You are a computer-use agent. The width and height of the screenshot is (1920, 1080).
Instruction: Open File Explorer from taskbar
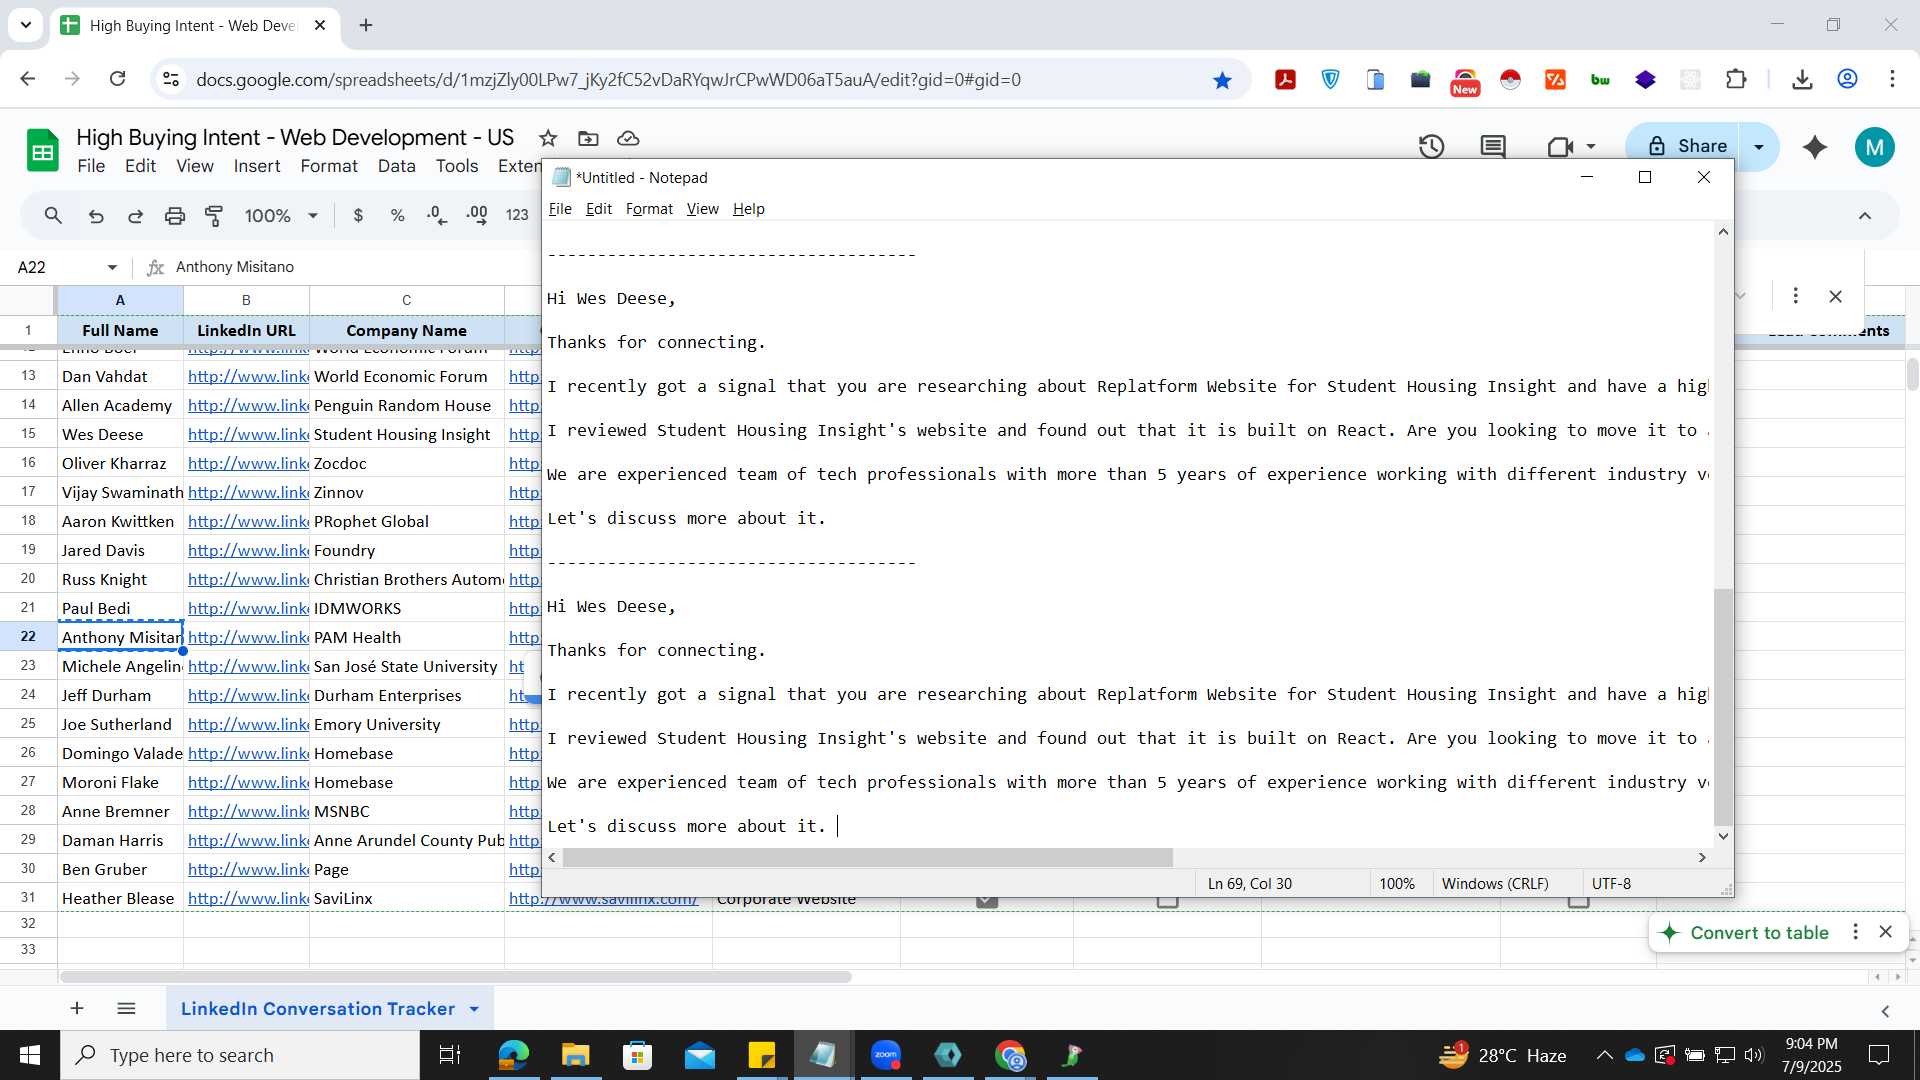[575, 1055]
